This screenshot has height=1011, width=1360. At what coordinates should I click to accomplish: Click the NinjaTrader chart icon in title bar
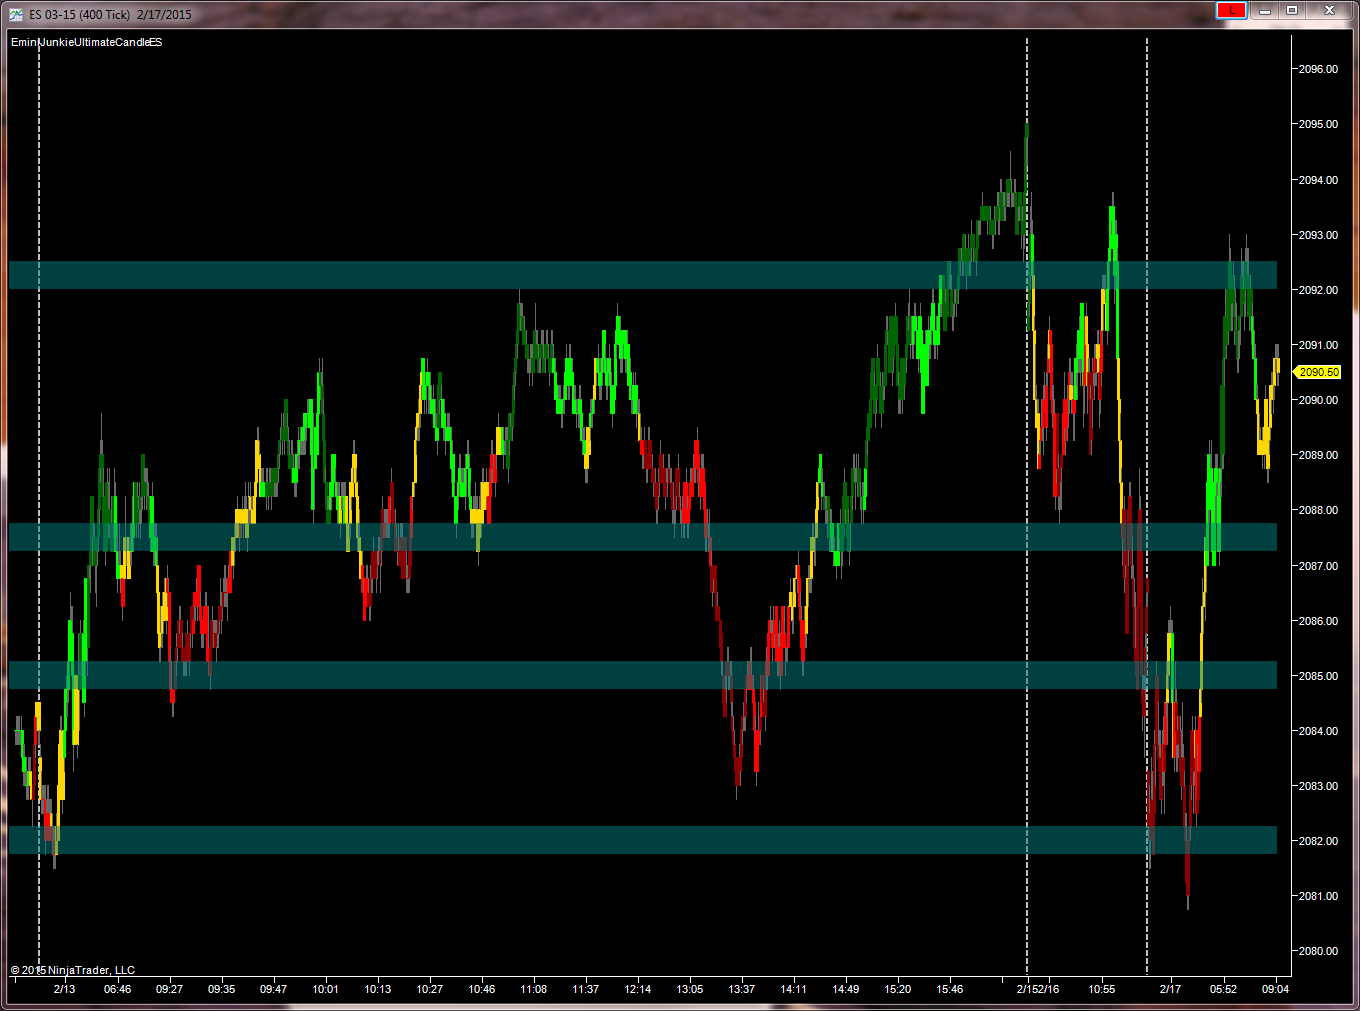coord(16,14)
